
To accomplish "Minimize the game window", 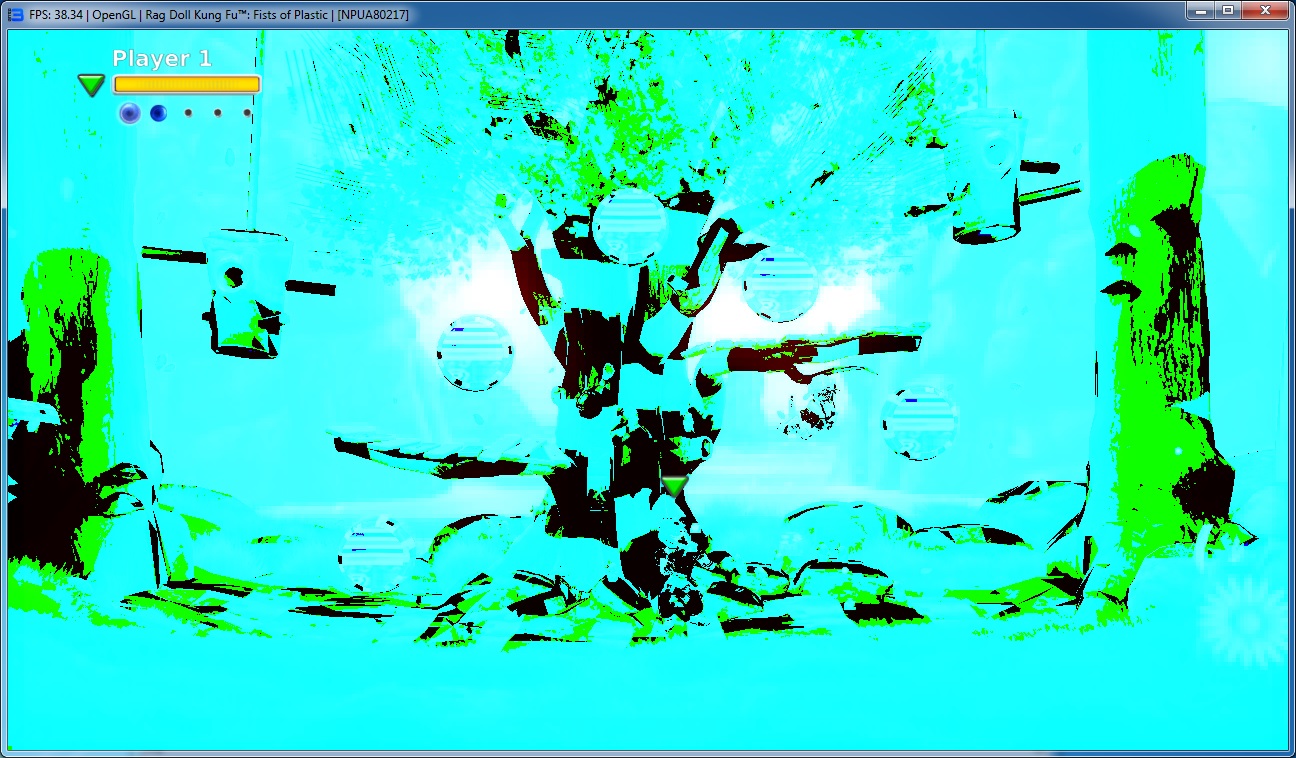I will [1200, 11].
